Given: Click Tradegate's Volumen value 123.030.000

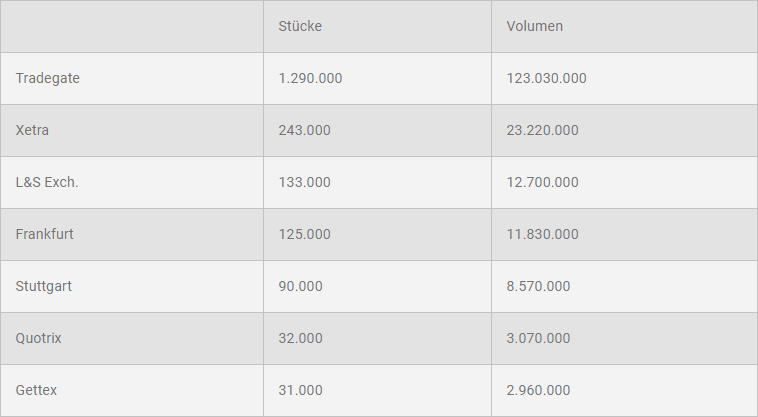Looking at the screenshot, I should click(547, 78).
